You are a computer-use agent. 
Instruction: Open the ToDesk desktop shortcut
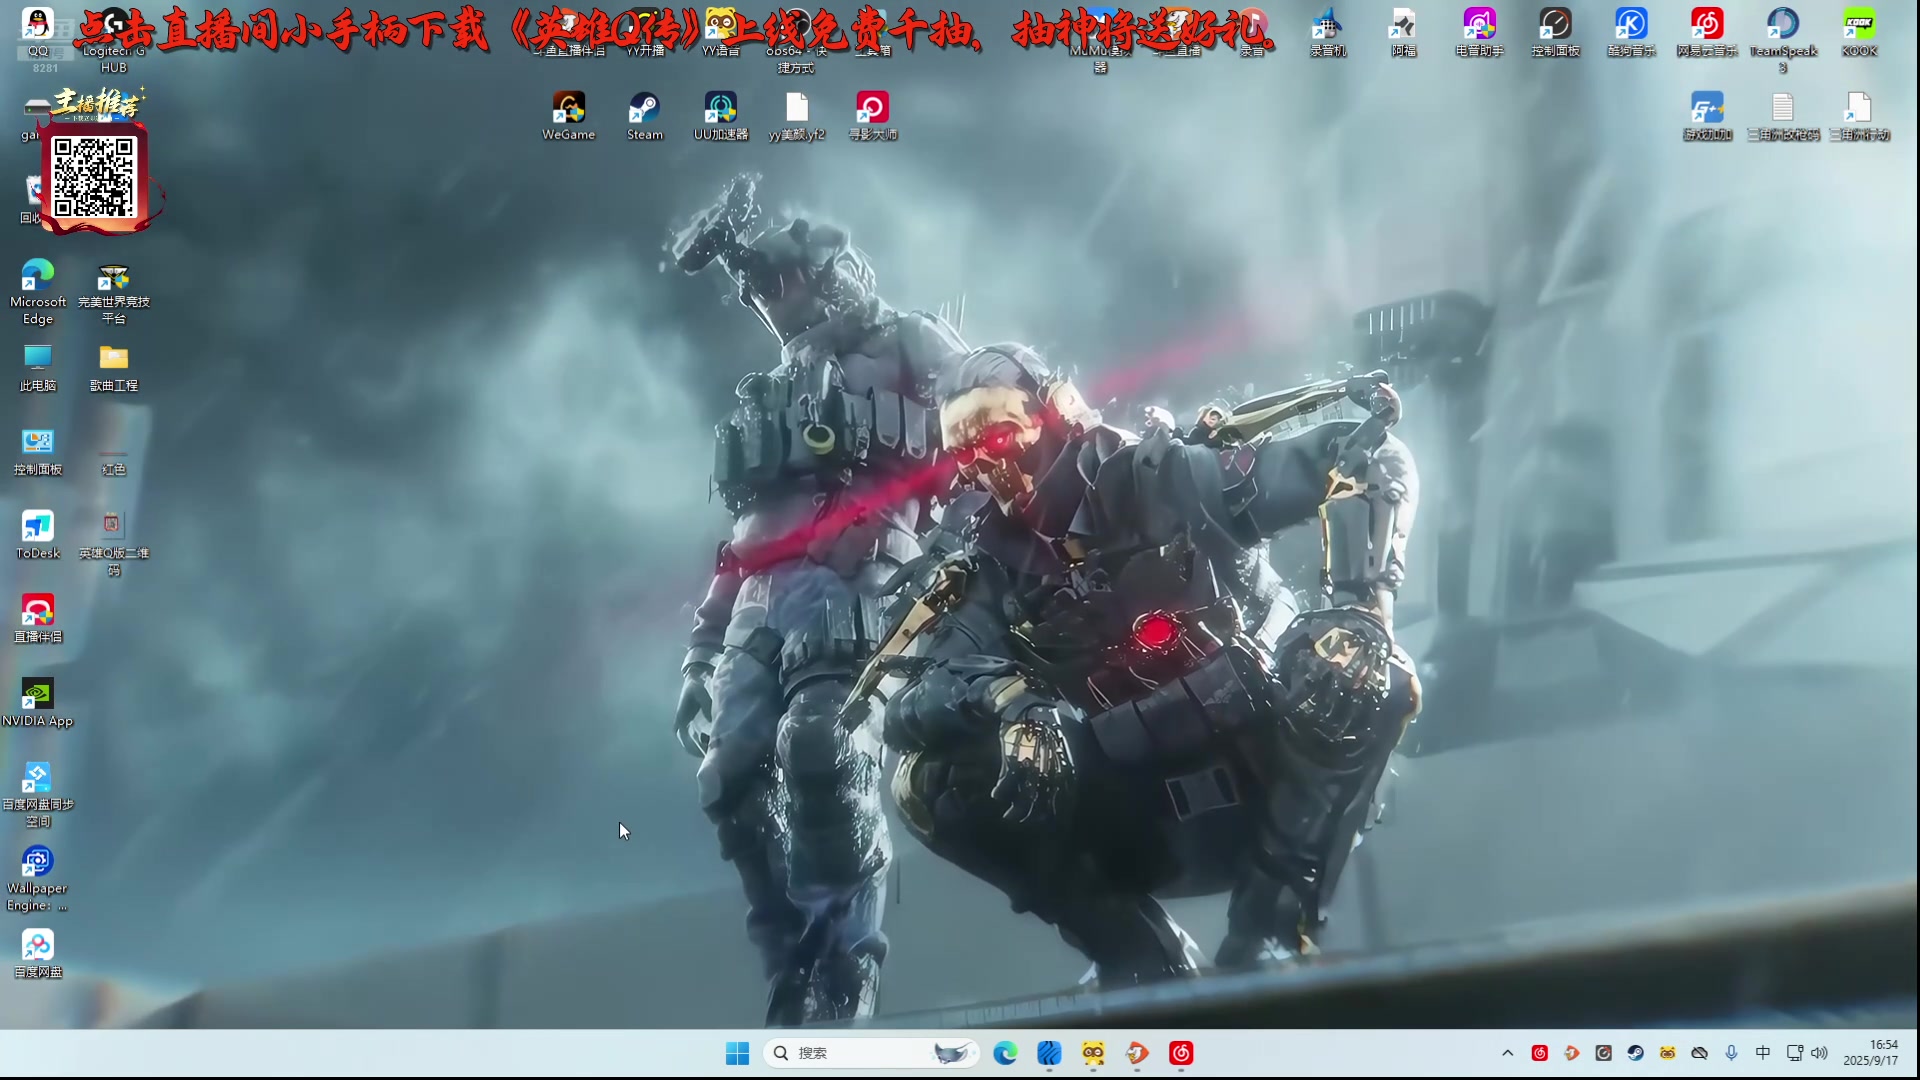38,535
